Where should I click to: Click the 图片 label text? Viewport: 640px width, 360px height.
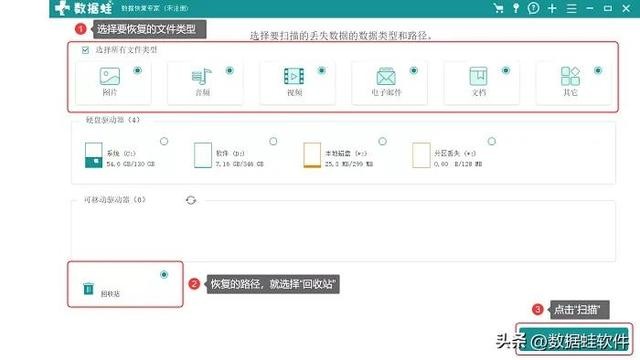(x=110, y=93)
